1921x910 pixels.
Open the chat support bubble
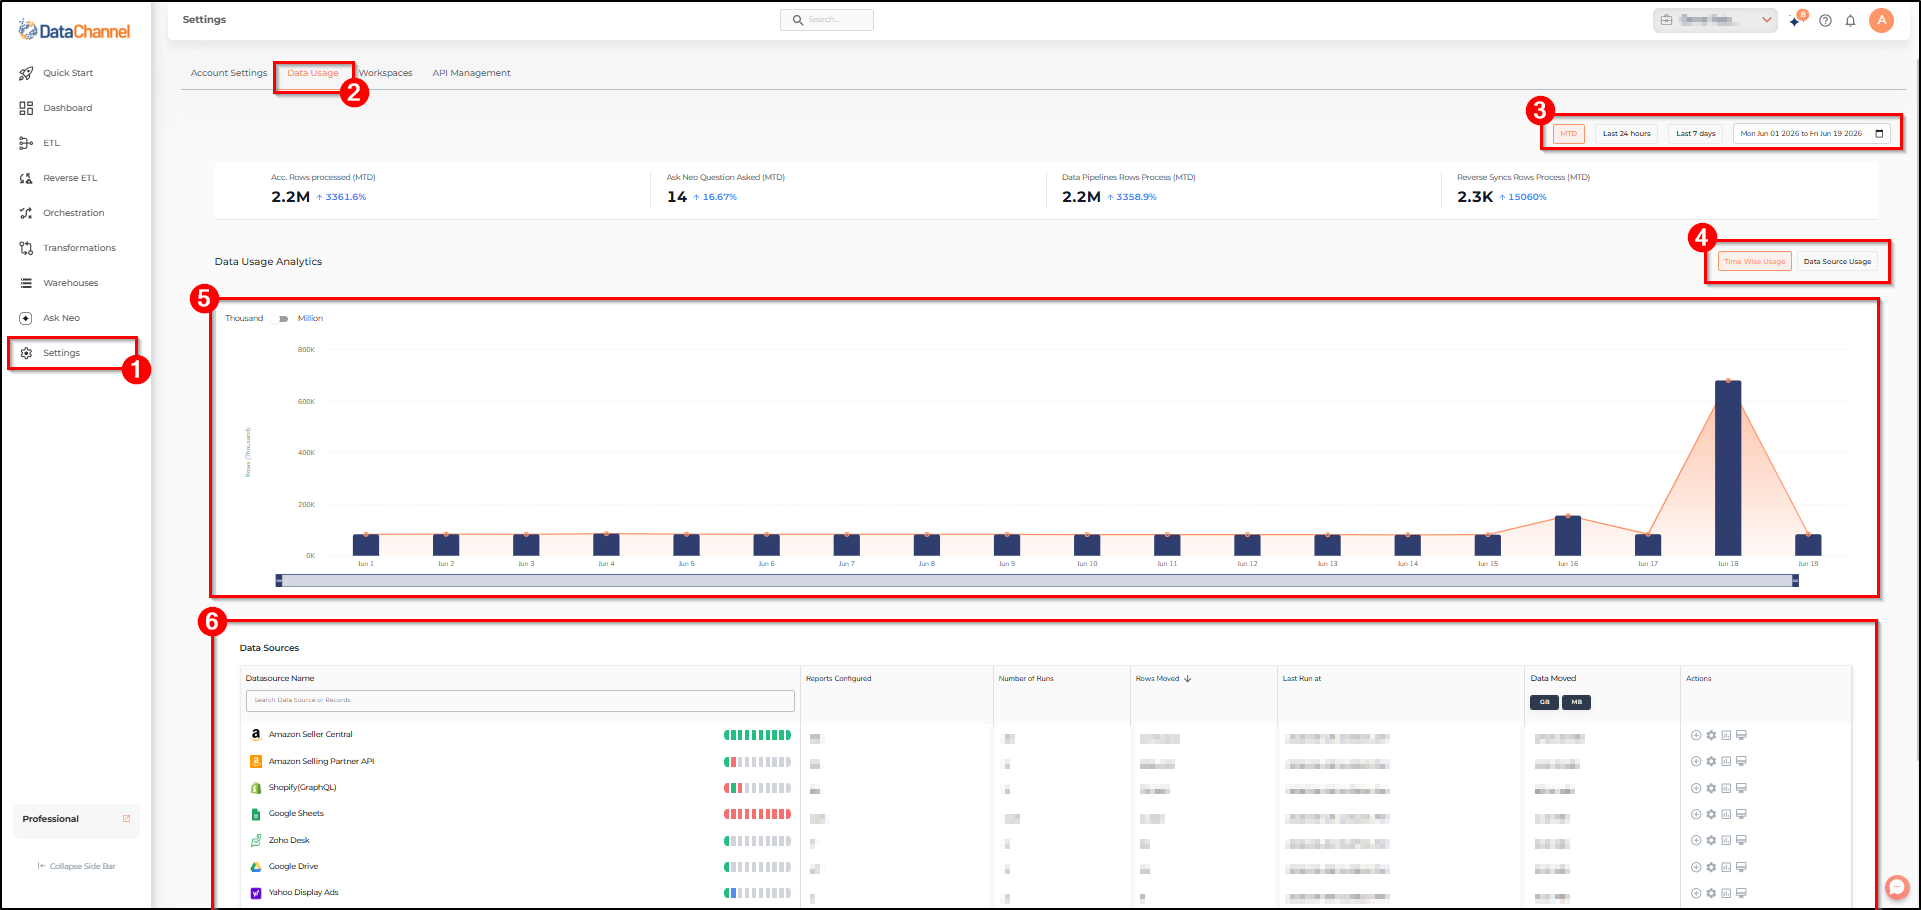(1897, 887)
